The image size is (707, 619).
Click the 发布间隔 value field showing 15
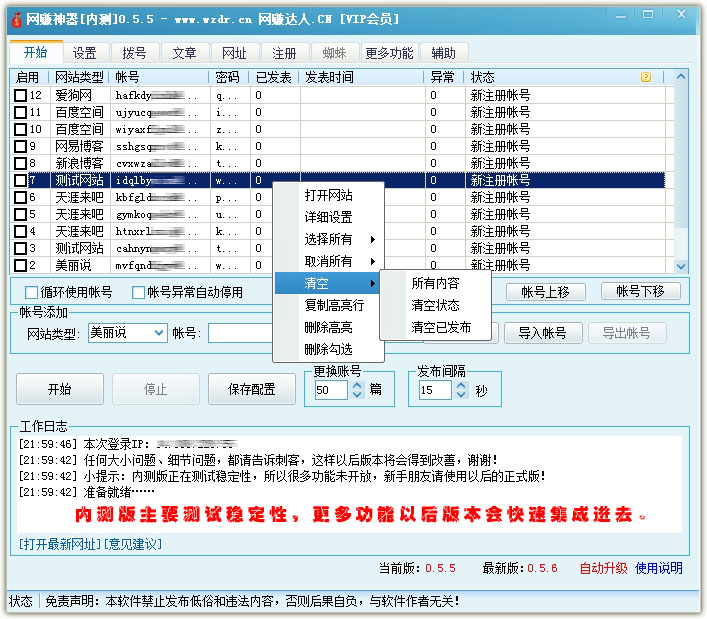point(436,390)
